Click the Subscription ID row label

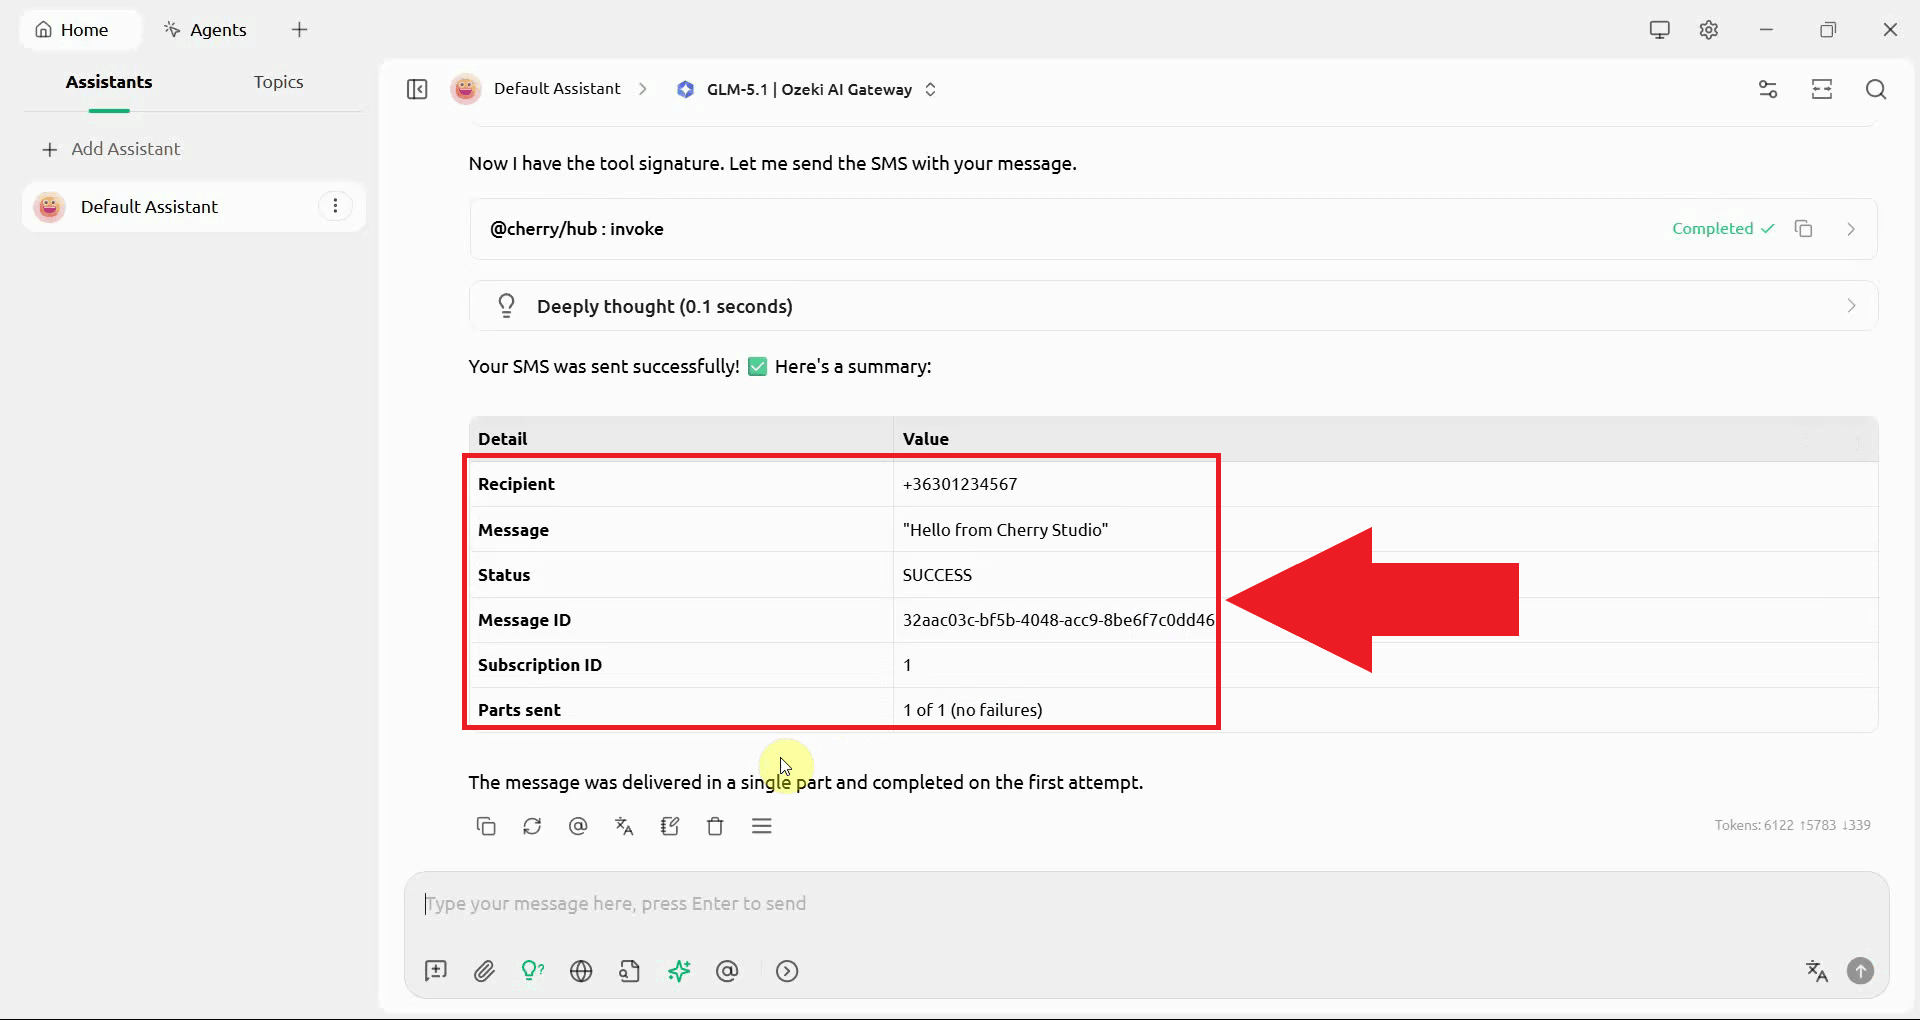[540, 665]
